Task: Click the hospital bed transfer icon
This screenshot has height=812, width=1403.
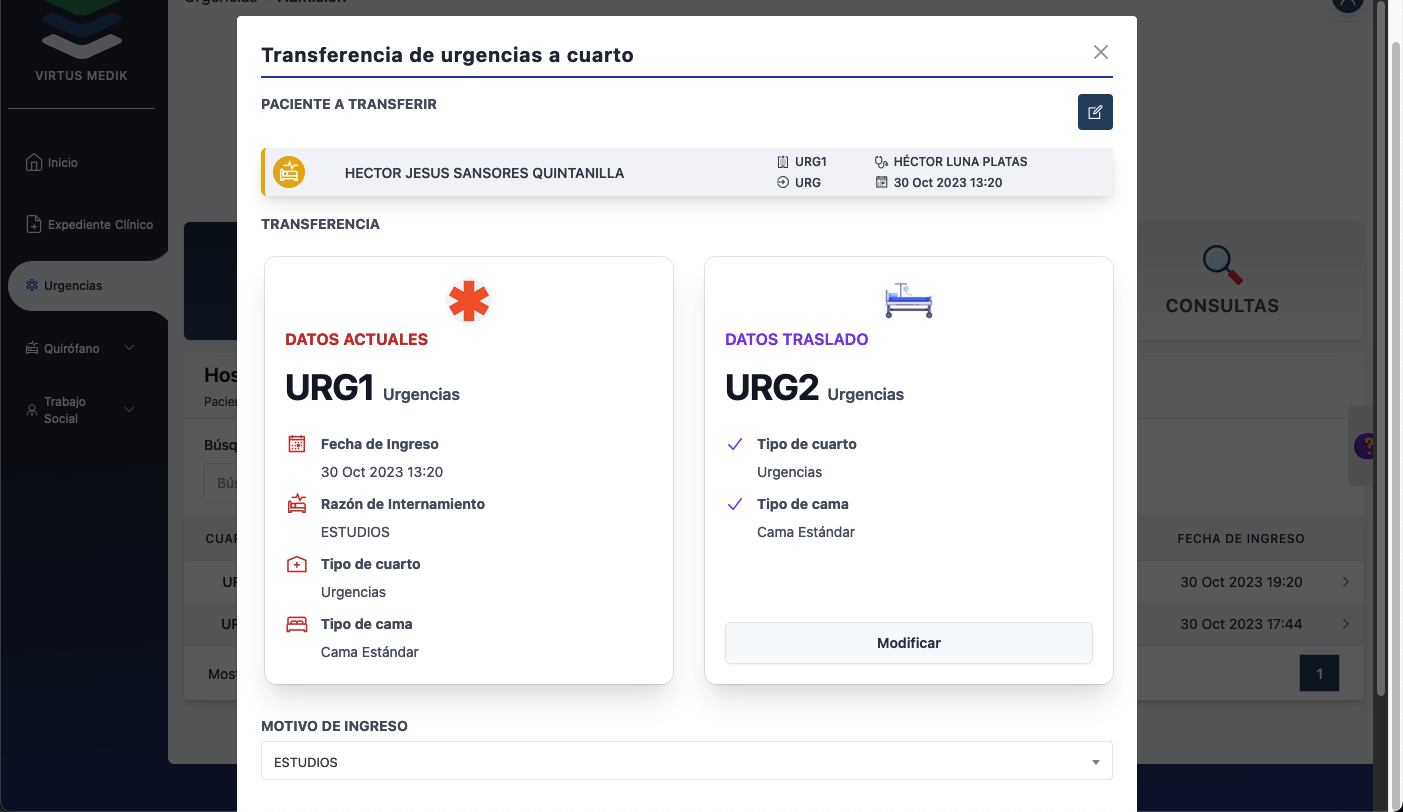Action: point(908,300)
